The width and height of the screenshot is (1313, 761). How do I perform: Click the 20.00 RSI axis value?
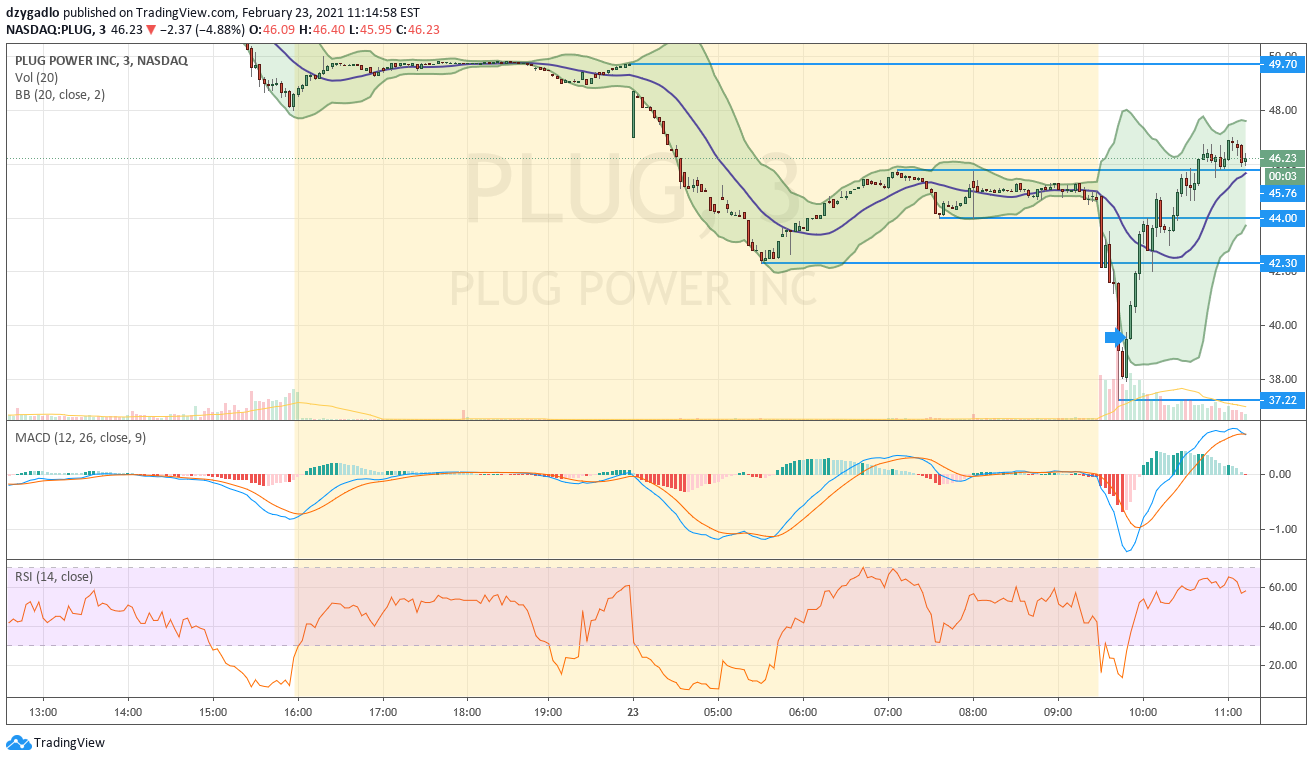[1282, 666]
